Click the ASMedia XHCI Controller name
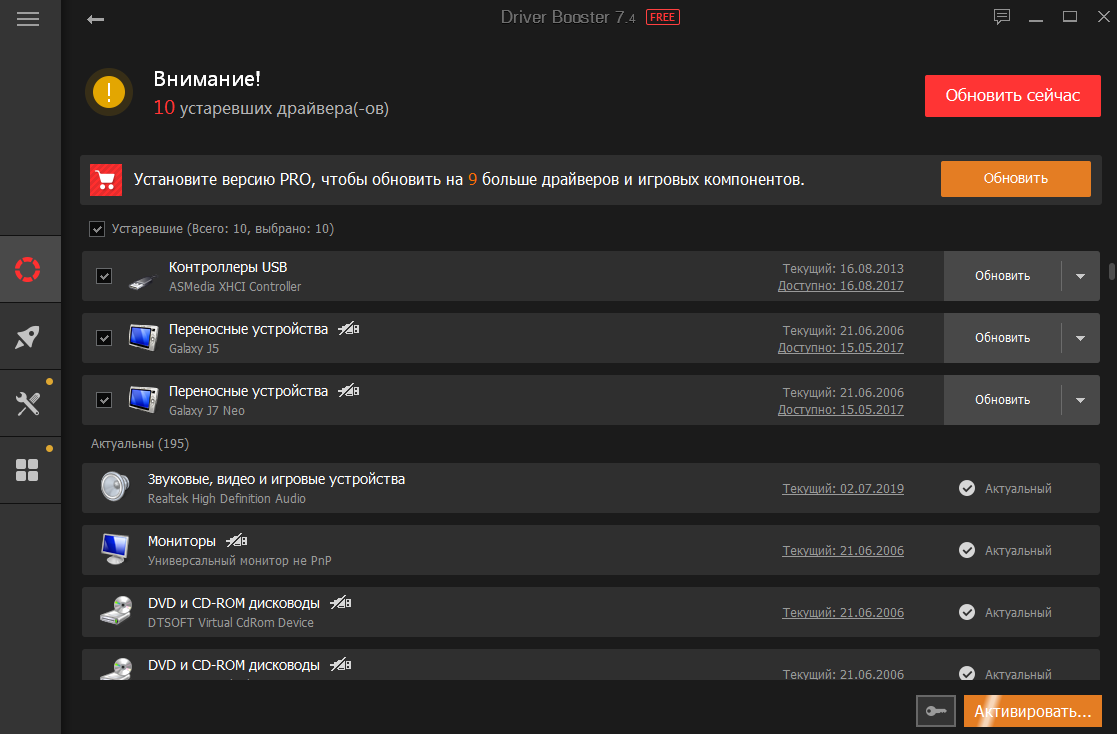The width and height of the screenshot is (1117, 734). [x=235, y=286]
